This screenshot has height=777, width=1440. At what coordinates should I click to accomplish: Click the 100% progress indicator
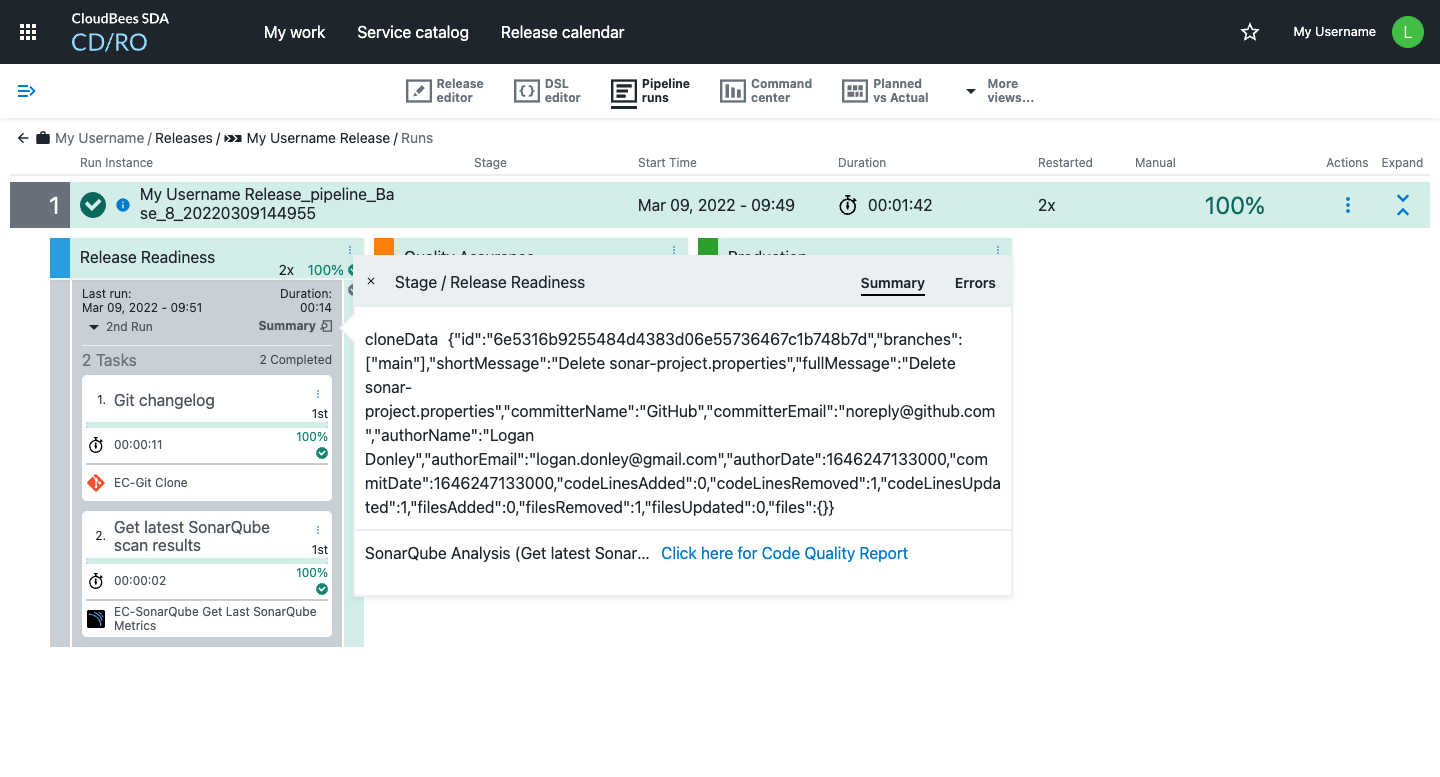tap(1234, 204)
